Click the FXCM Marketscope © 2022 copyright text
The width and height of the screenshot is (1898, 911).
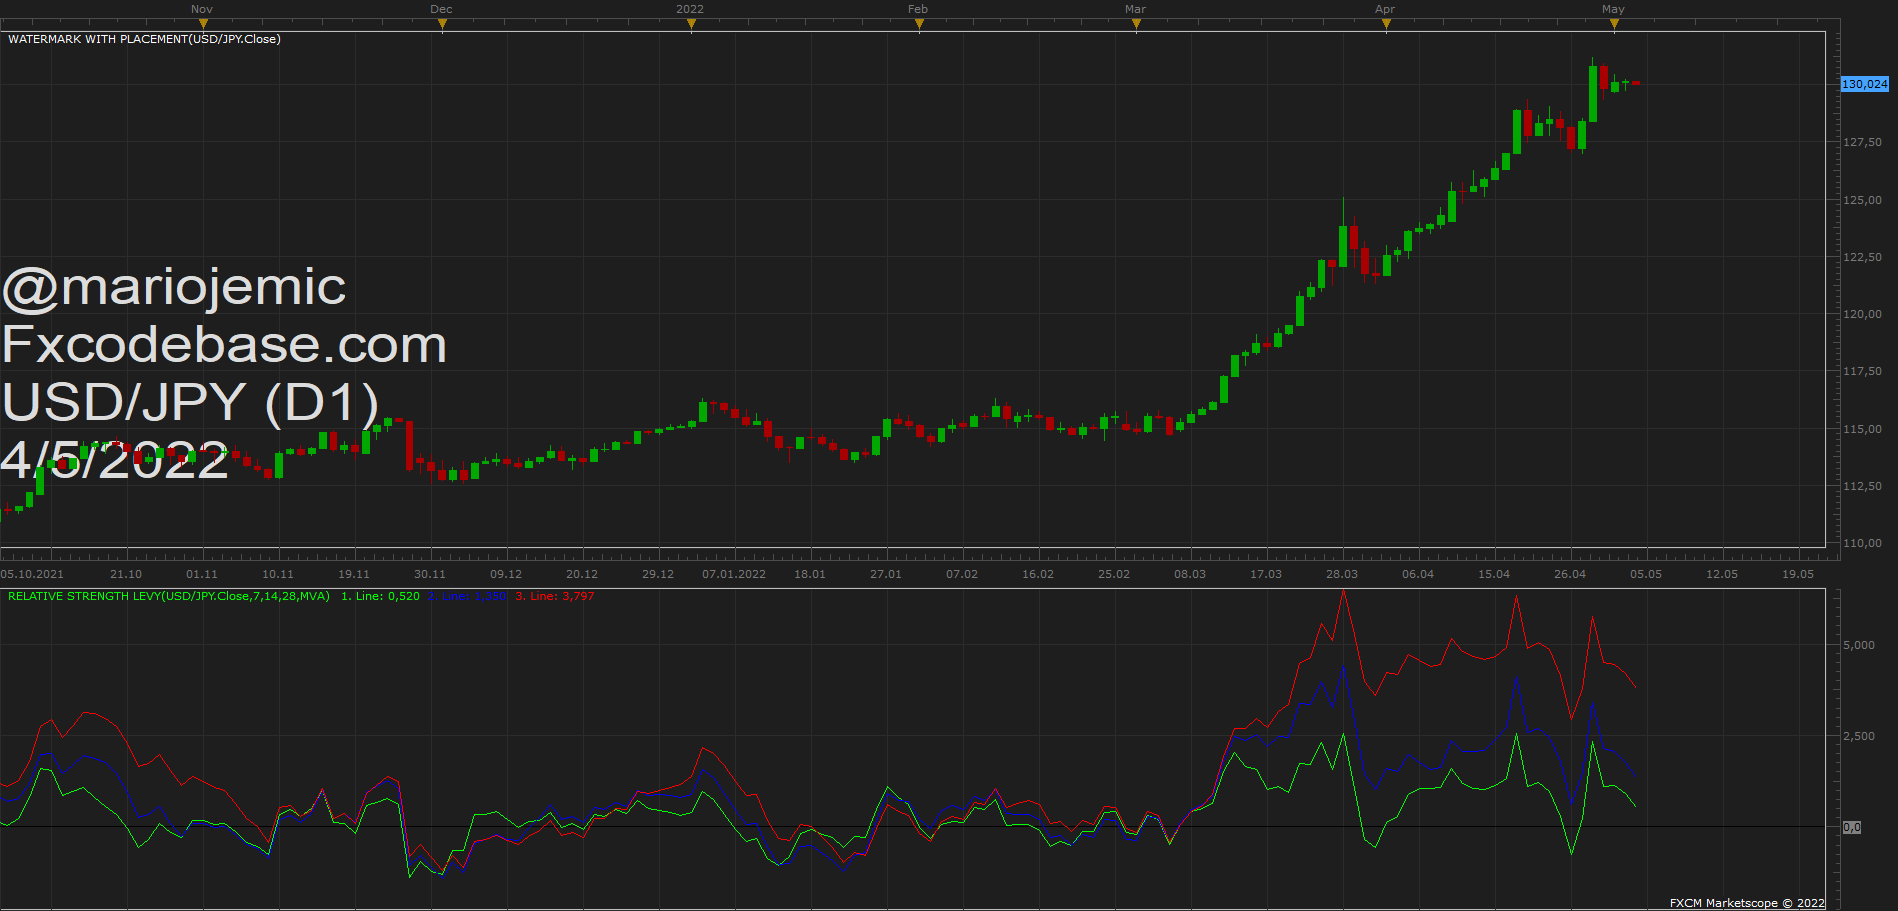point(1747,903)
